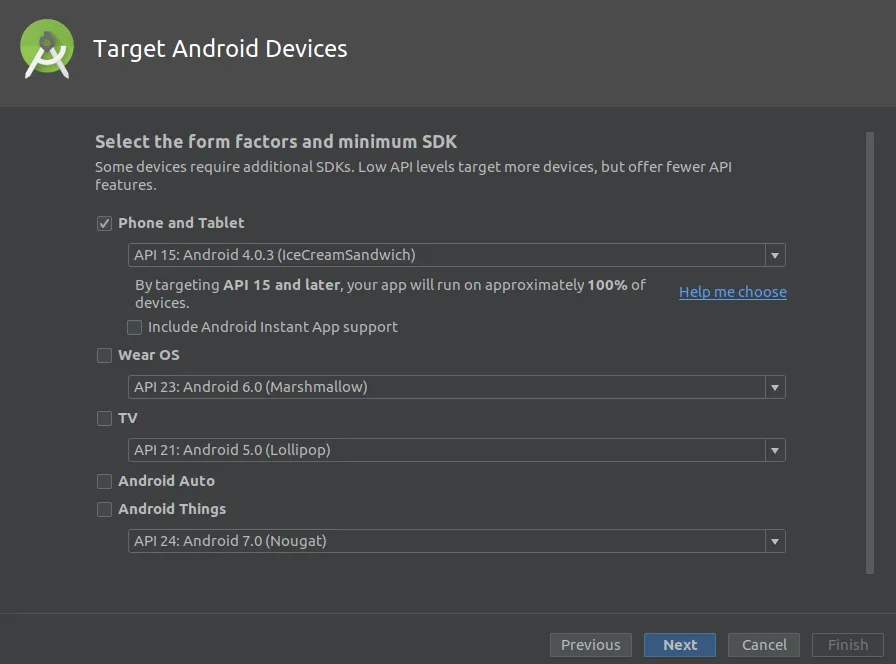This screenshot has width=896, height=664.
Task: Open the API 21 Lollipop dropdown
Action: [x=457, y=450]
